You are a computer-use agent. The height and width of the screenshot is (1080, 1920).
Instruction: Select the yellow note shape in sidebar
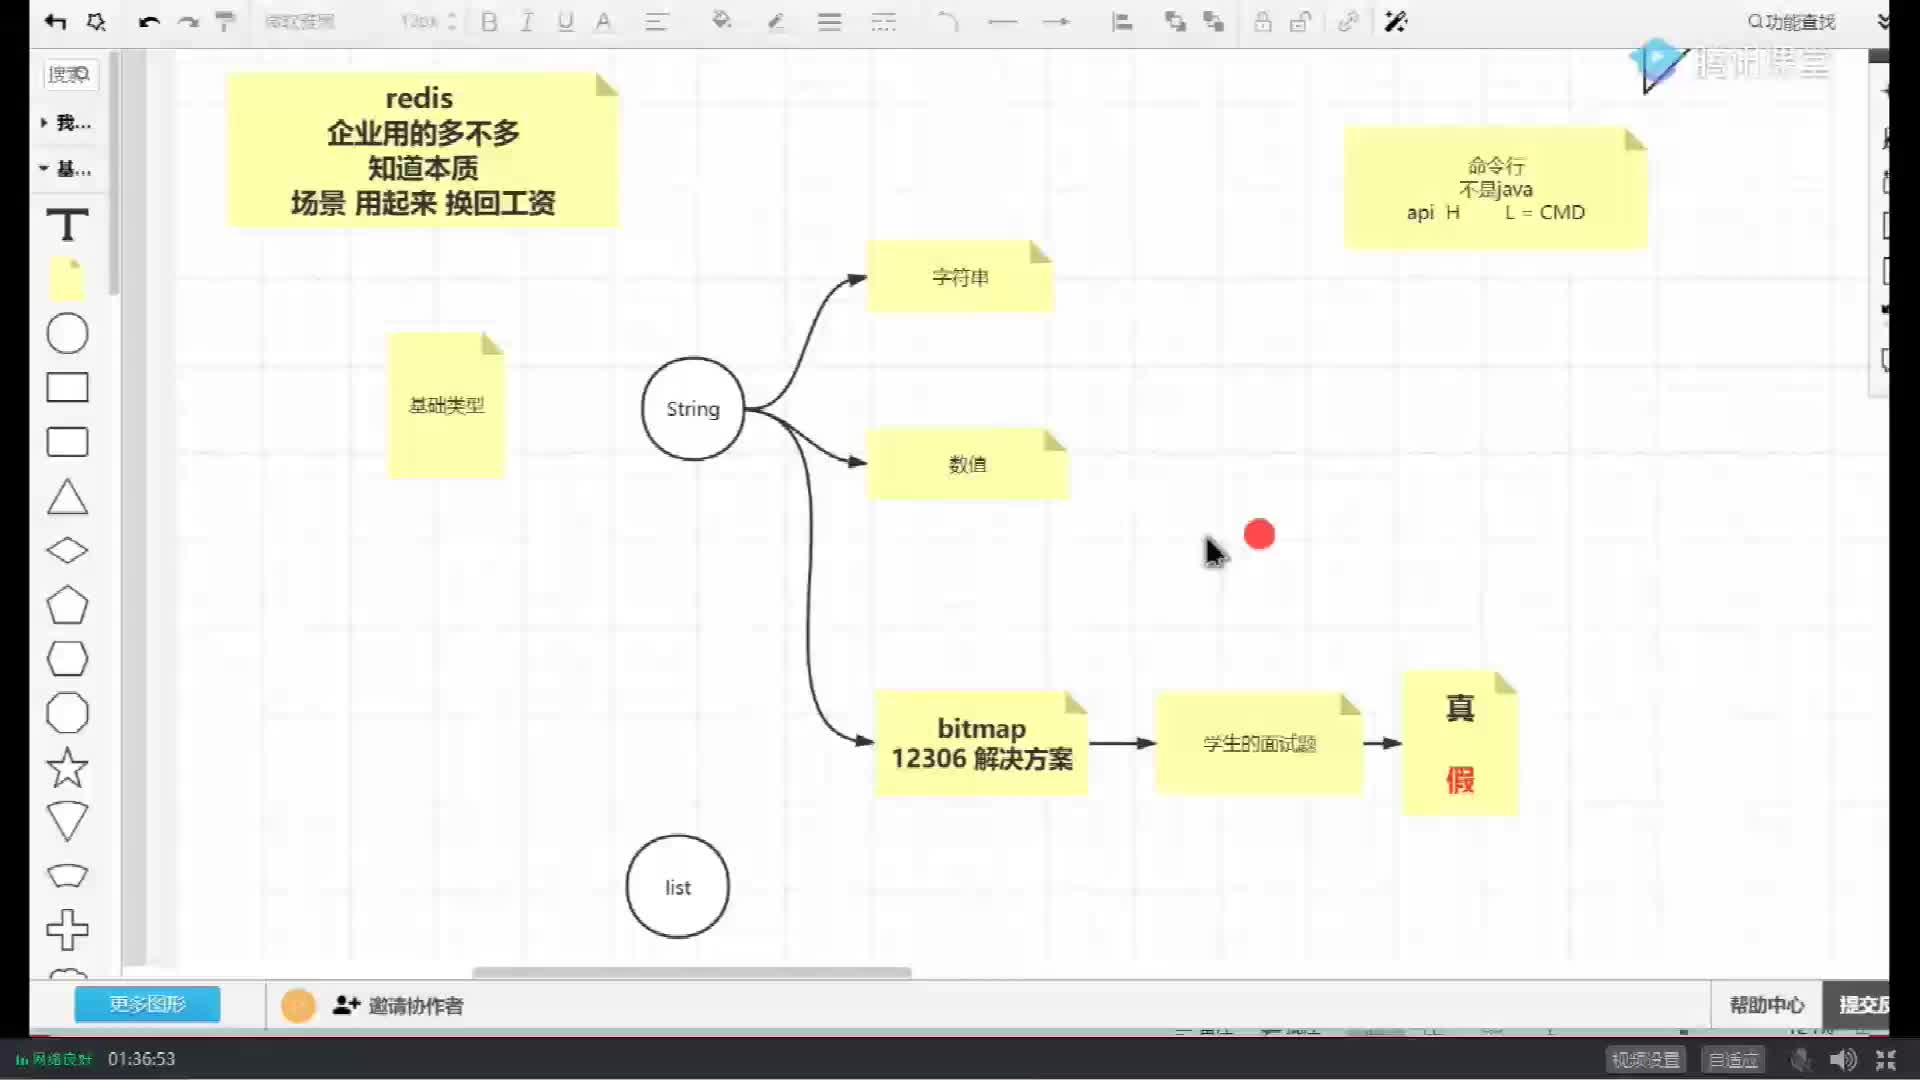(x=67, y=279)
